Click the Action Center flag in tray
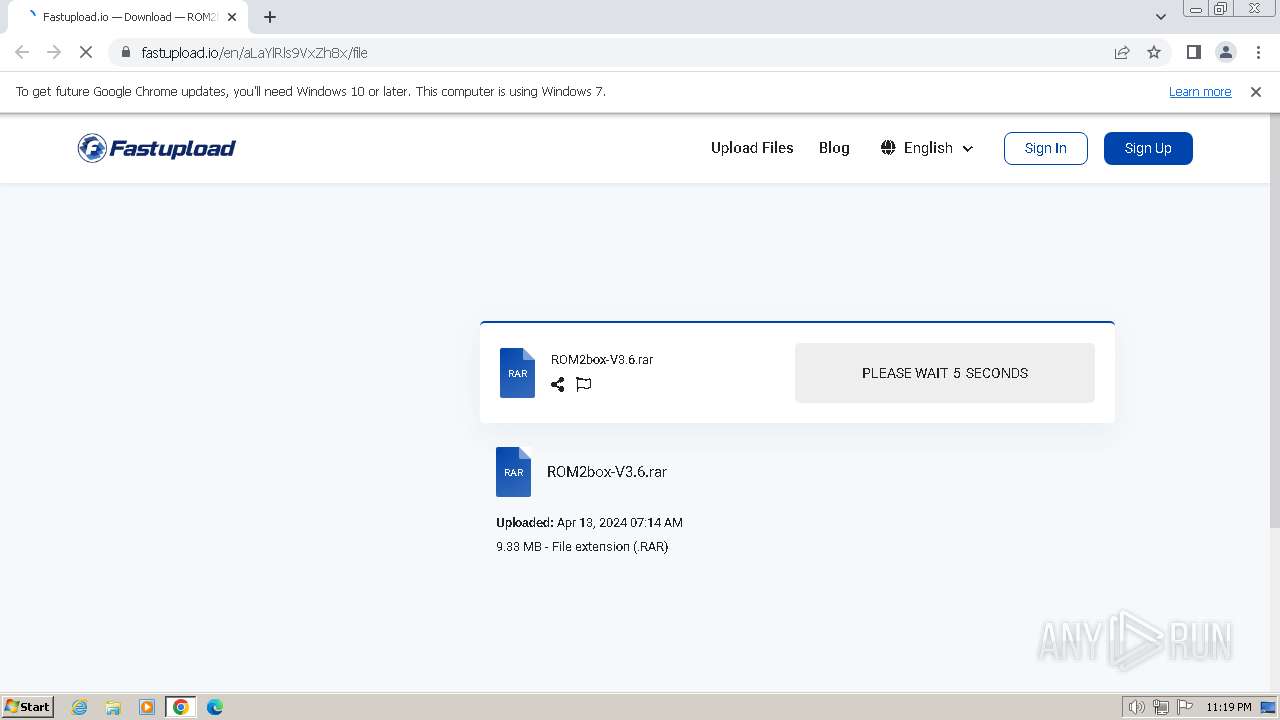Image resolution: width=1280 pixels, height=720 pixels. (1185, 707)
